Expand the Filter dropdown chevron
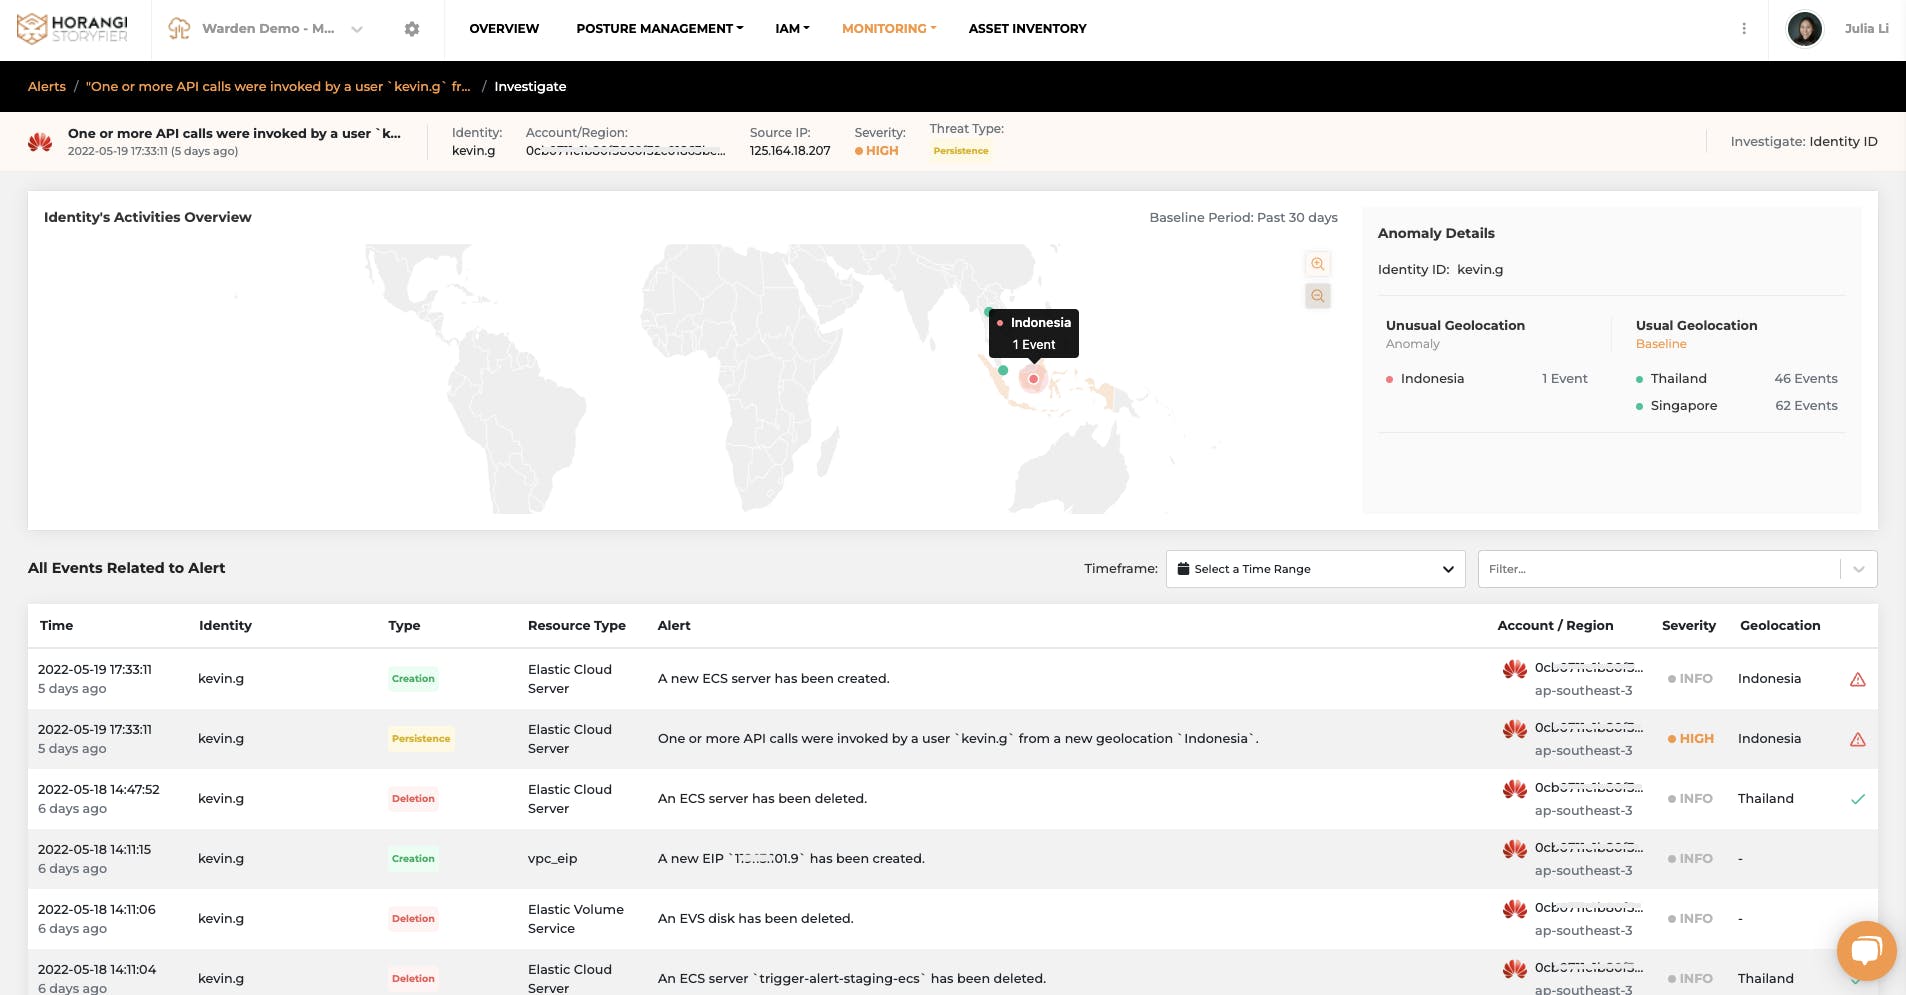 click(1859, 569)
